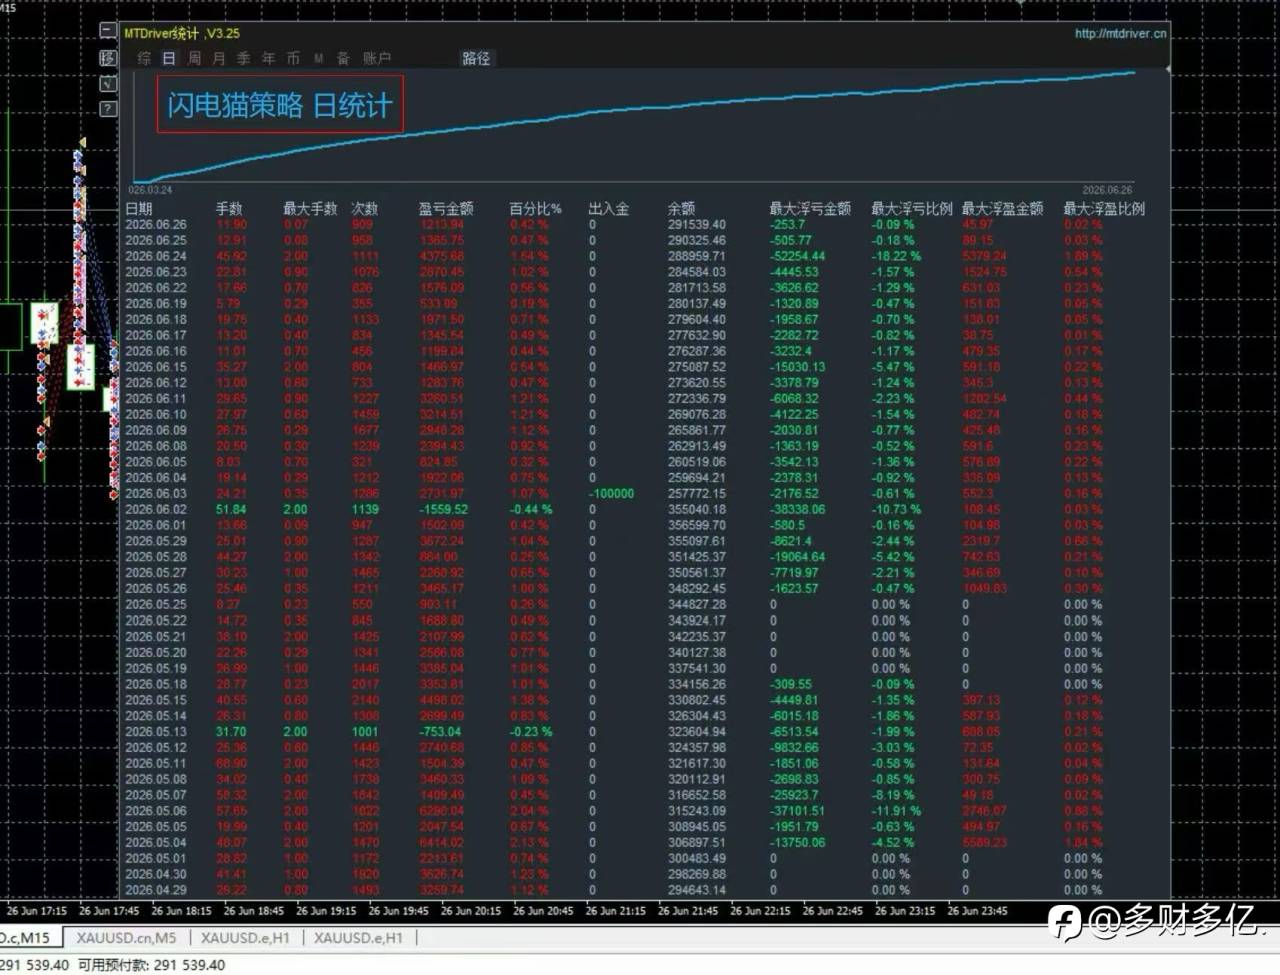Select the 季 quarterly statistics tab
The width and height of the screenshot is (1280, 975).
(x=244, y=58)
